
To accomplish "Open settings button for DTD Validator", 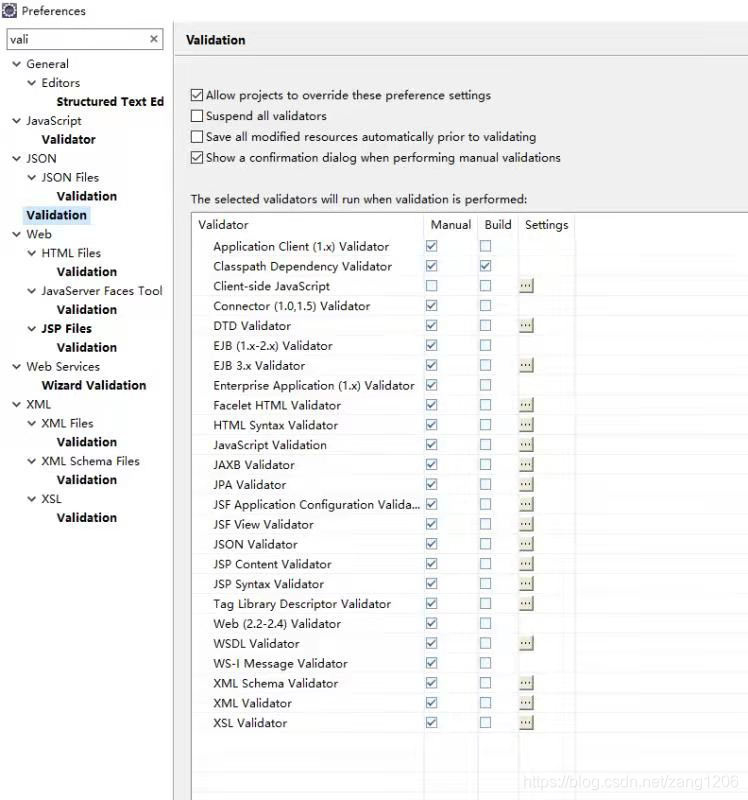I will click(x=526, y=326).
